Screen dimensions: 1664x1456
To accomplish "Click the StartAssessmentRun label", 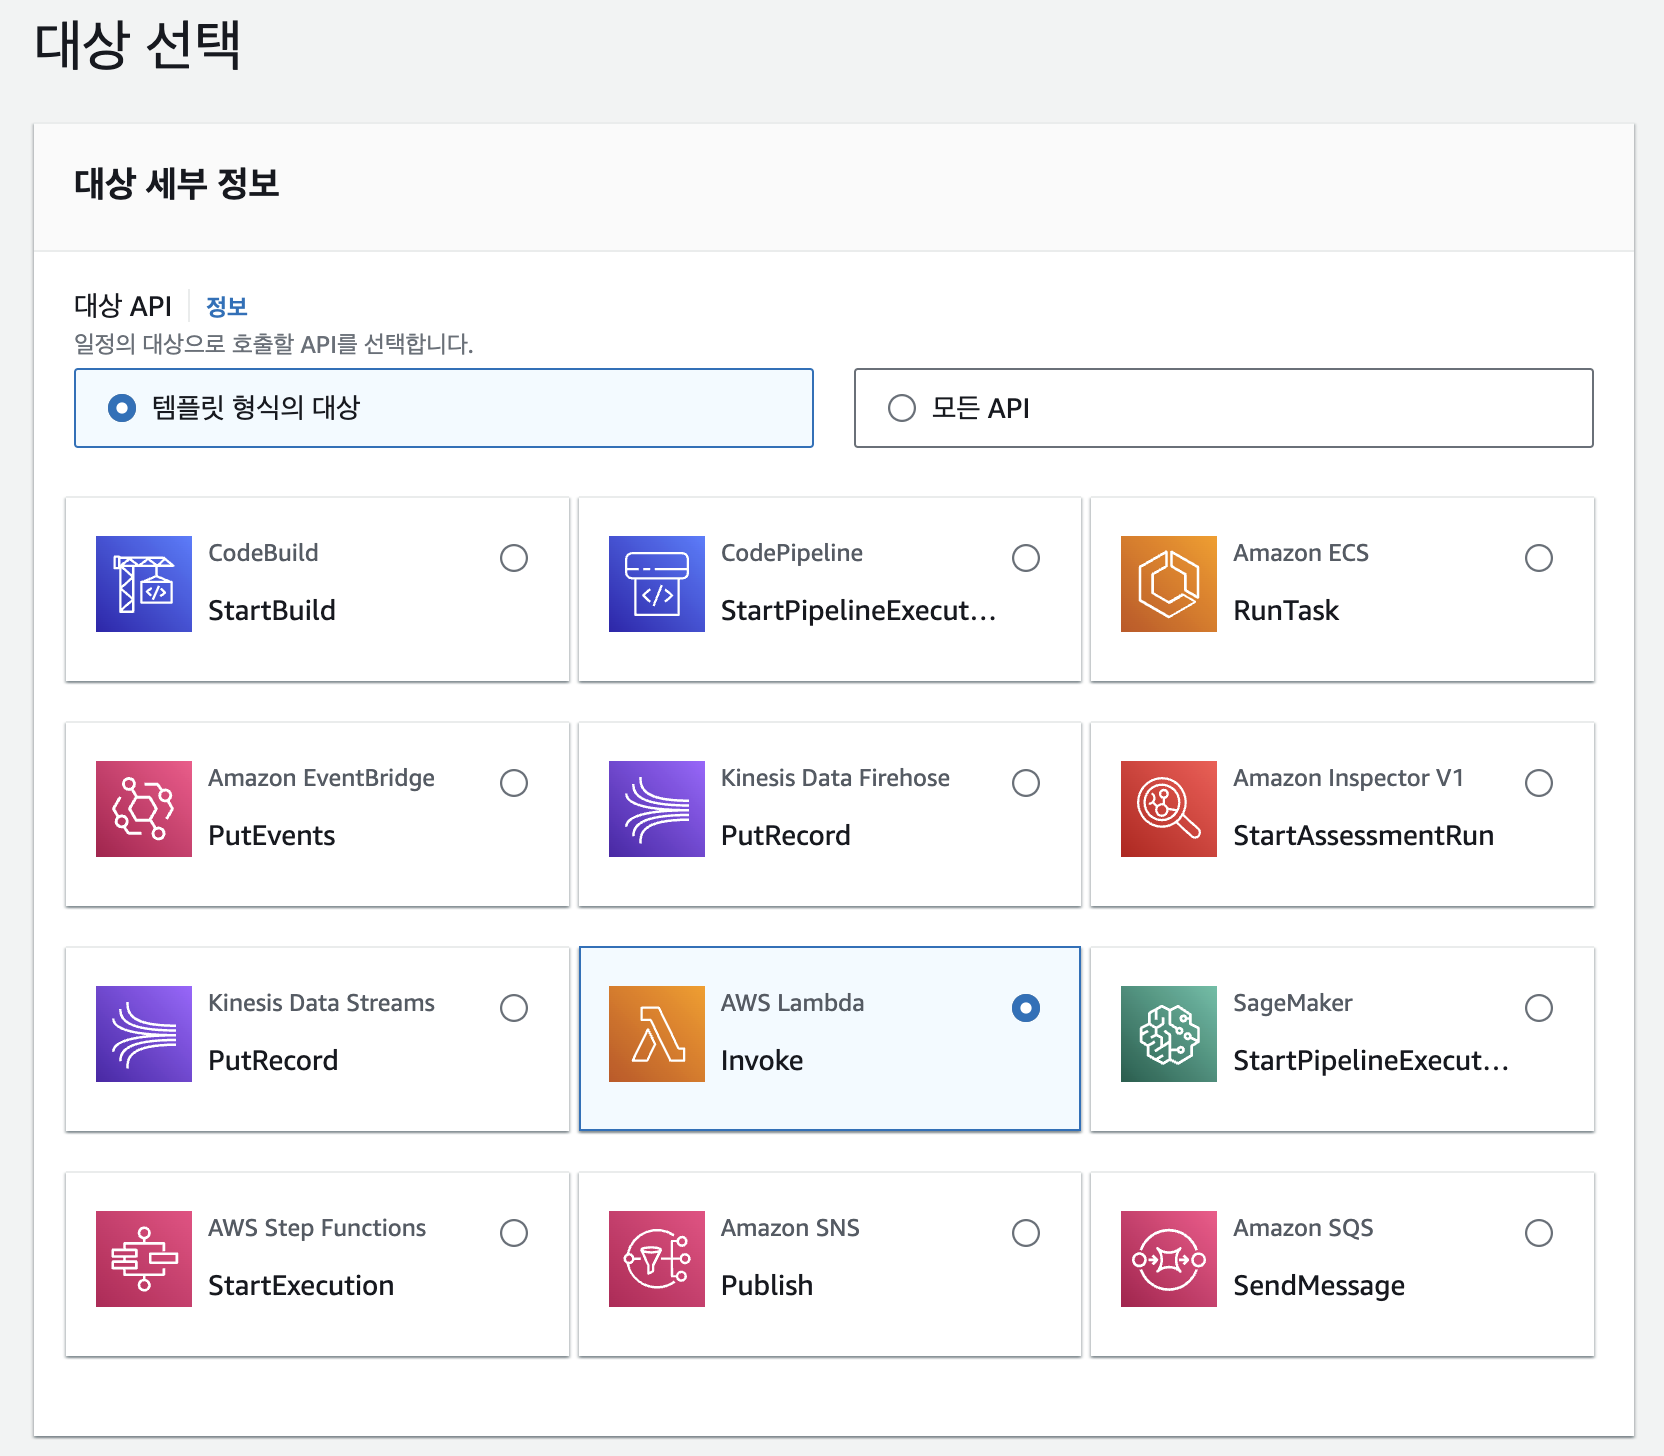I will click(x=1364, y=835).
